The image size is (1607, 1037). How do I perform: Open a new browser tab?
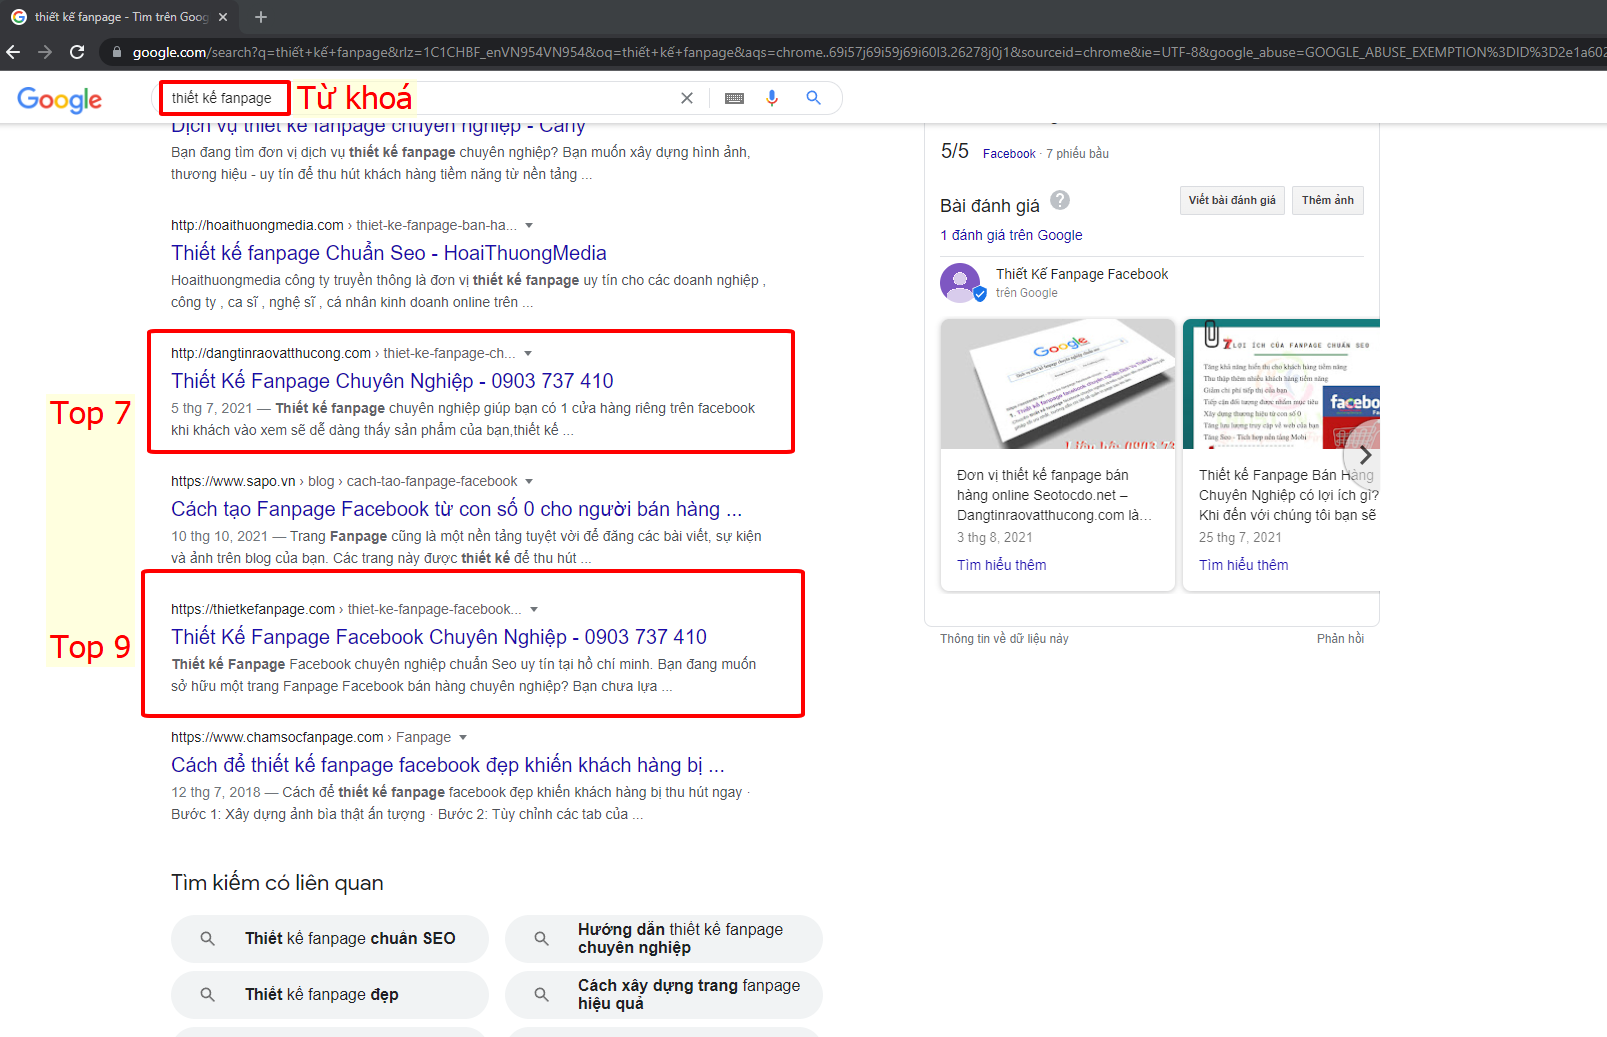(261, 17)
